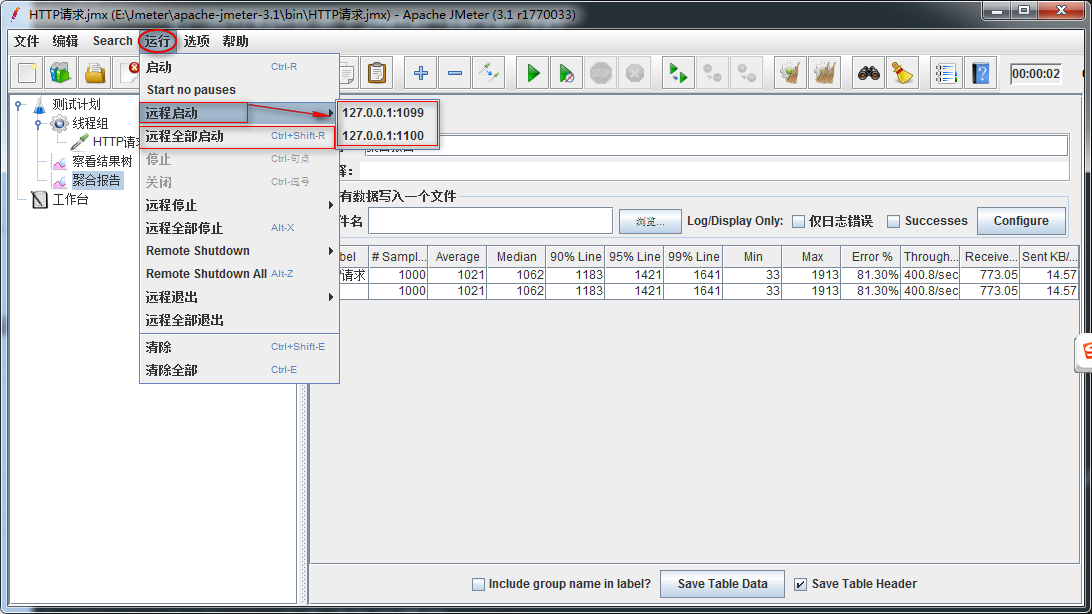The height and width of the screenshot is (614, 1092).
Task: Choose 启动 from the run menu
Action: coord(239,67)
